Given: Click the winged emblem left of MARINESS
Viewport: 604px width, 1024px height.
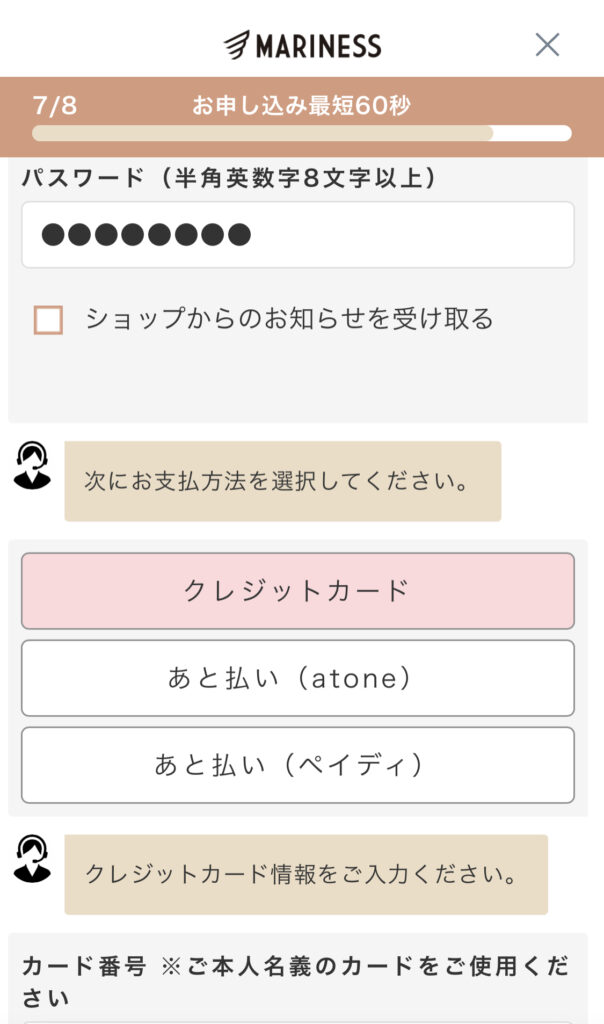Looking at the screenshot, I should (236, 45).
